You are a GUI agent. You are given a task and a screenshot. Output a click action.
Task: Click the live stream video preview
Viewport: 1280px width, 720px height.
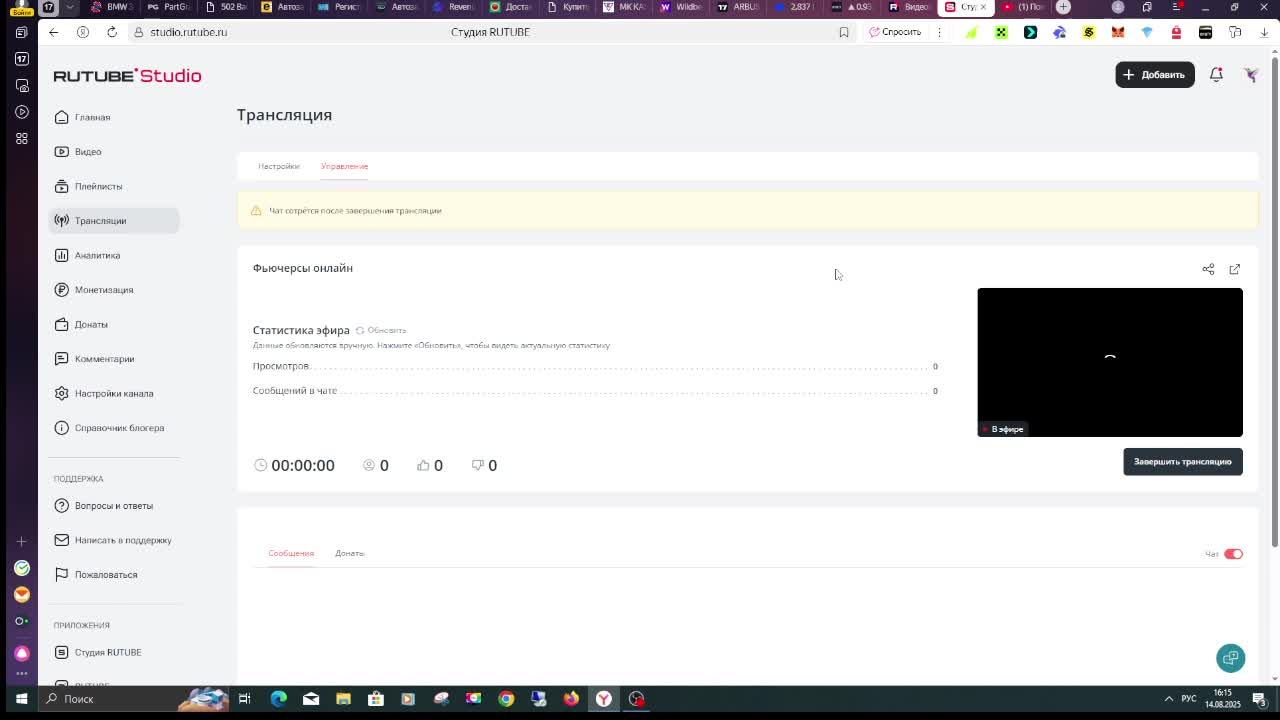(x=1110, y=362)
